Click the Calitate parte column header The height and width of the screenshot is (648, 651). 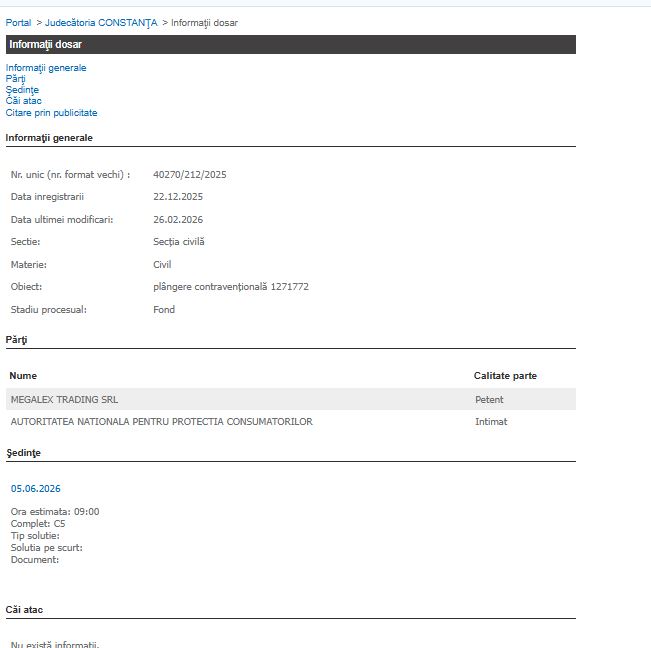click(x=505, y=376)
